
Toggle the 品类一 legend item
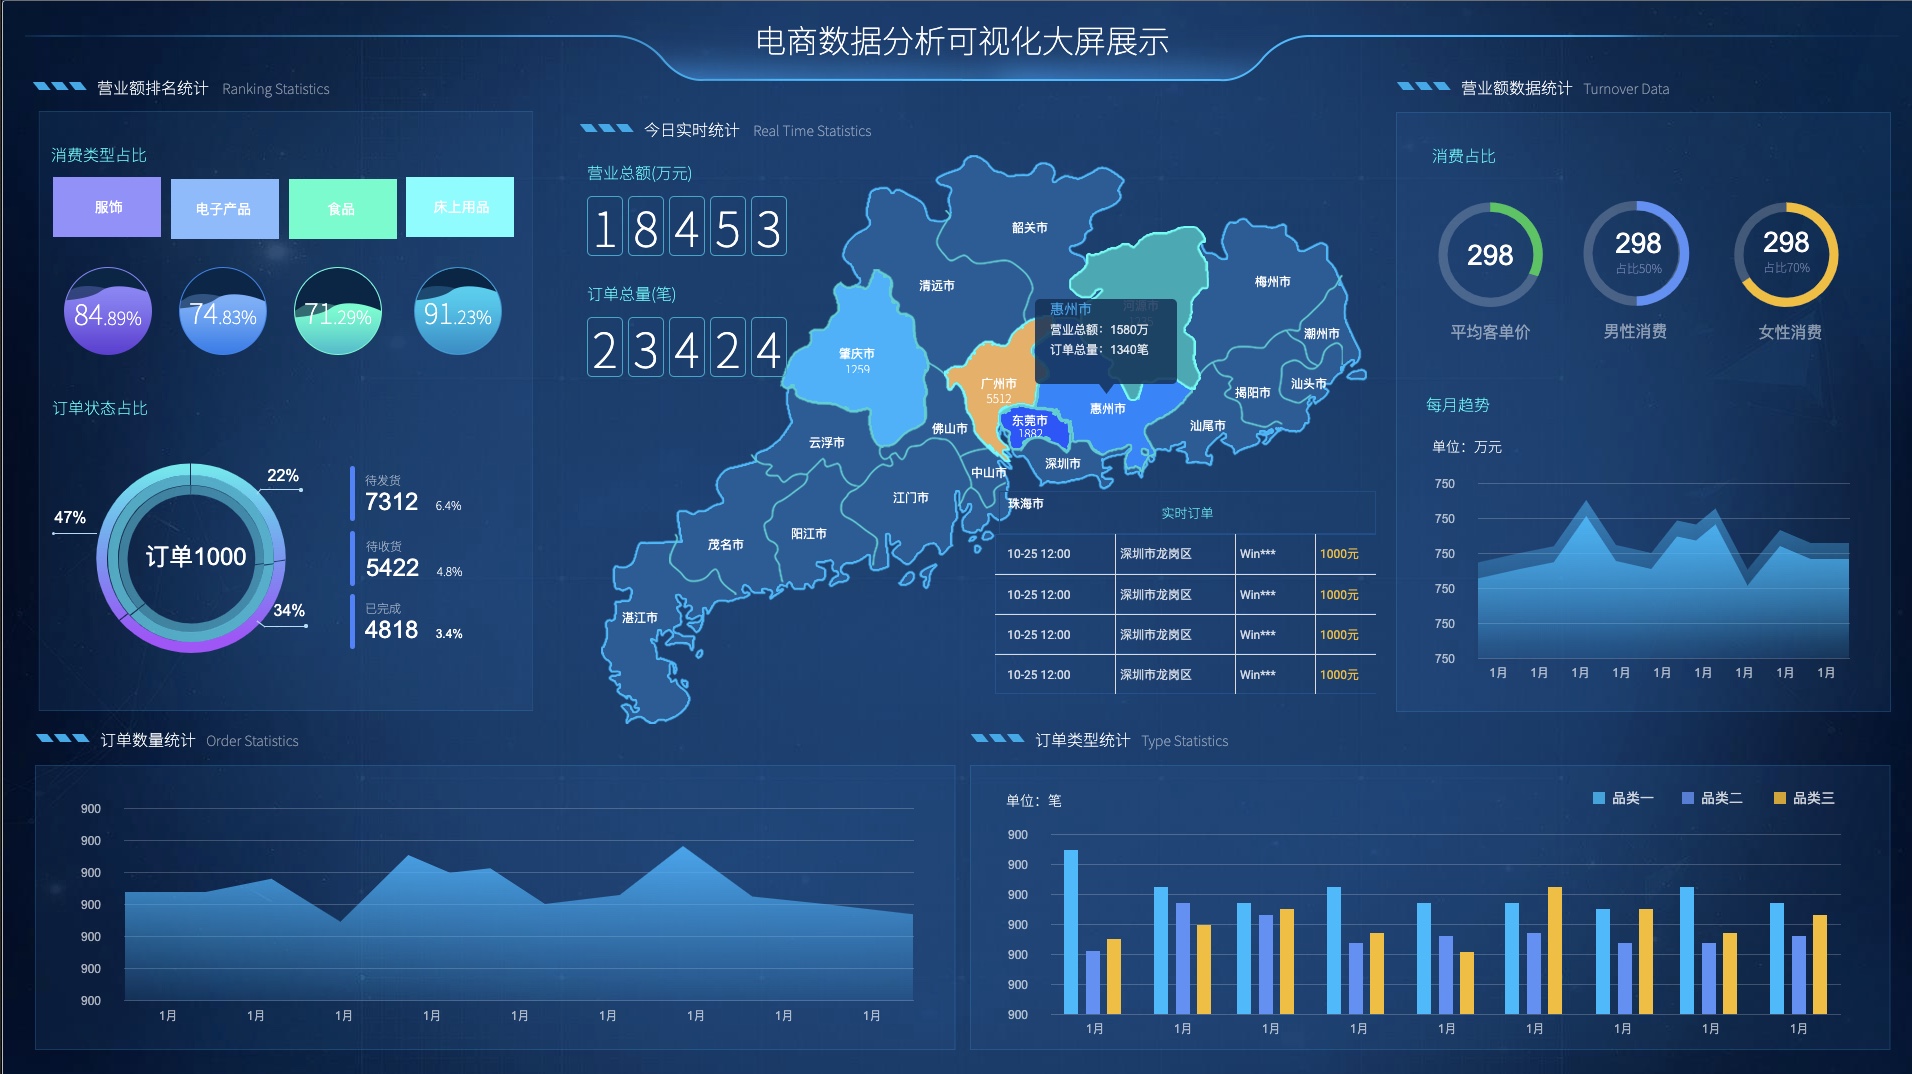[1623, 798]
